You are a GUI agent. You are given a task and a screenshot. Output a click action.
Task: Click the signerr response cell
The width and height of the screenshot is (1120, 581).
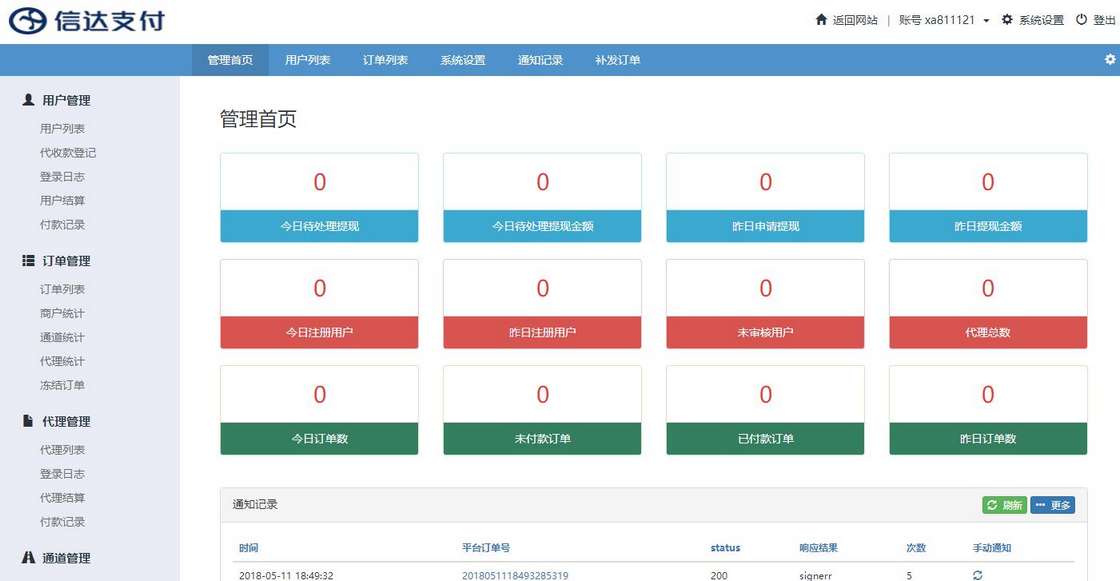[x=816, y=575]
